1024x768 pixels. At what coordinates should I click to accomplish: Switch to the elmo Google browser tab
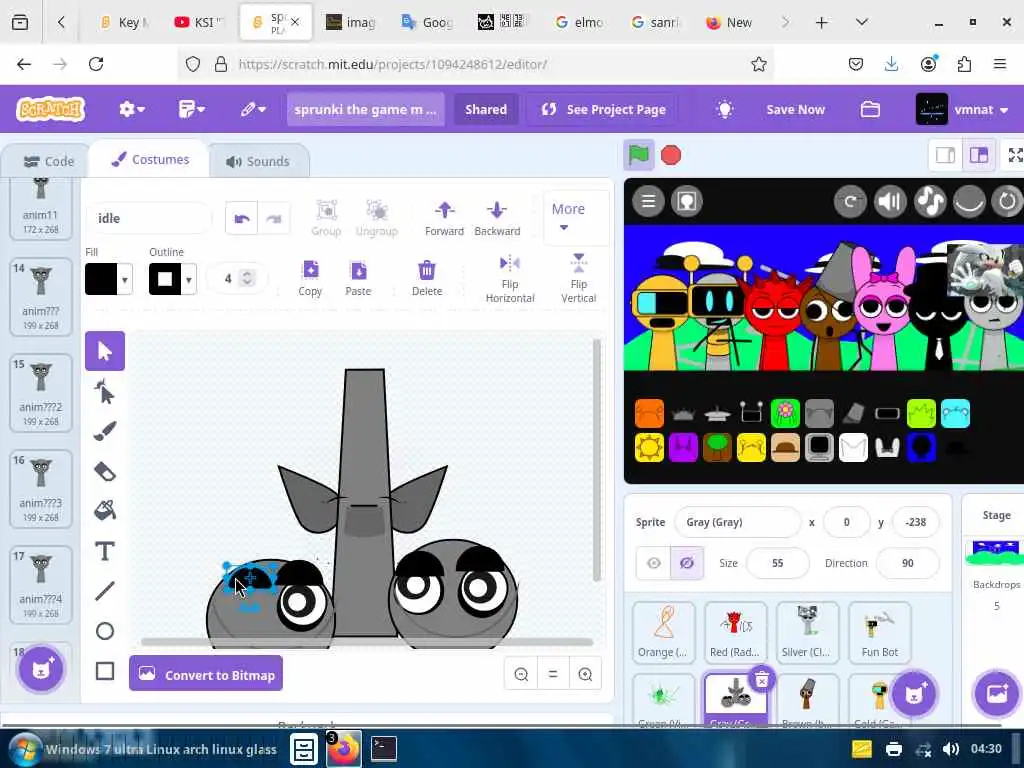click(579, 22)
